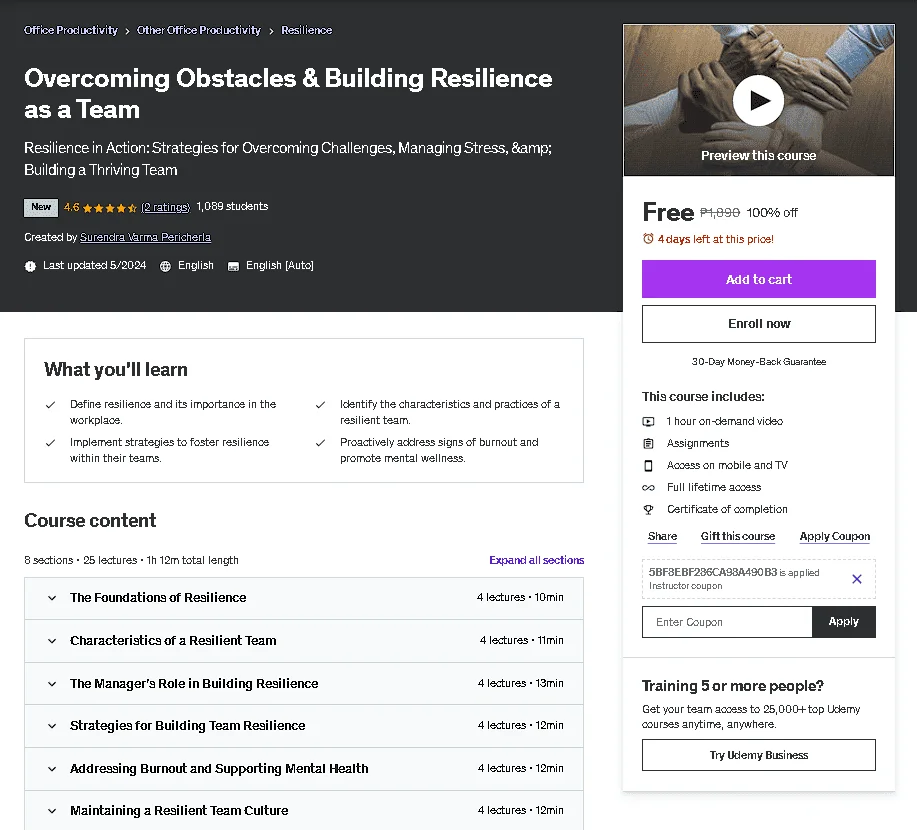The width and height of the screenshot is (917, 830).
Task: Click the breadcrumb arrow before Resilience
Action: coord(271,31)
